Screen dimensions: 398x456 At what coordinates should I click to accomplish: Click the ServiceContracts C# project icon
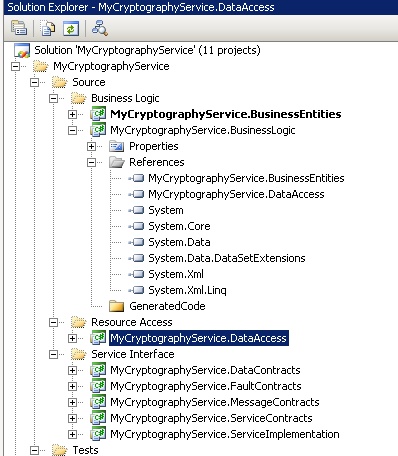coord(98,418)
